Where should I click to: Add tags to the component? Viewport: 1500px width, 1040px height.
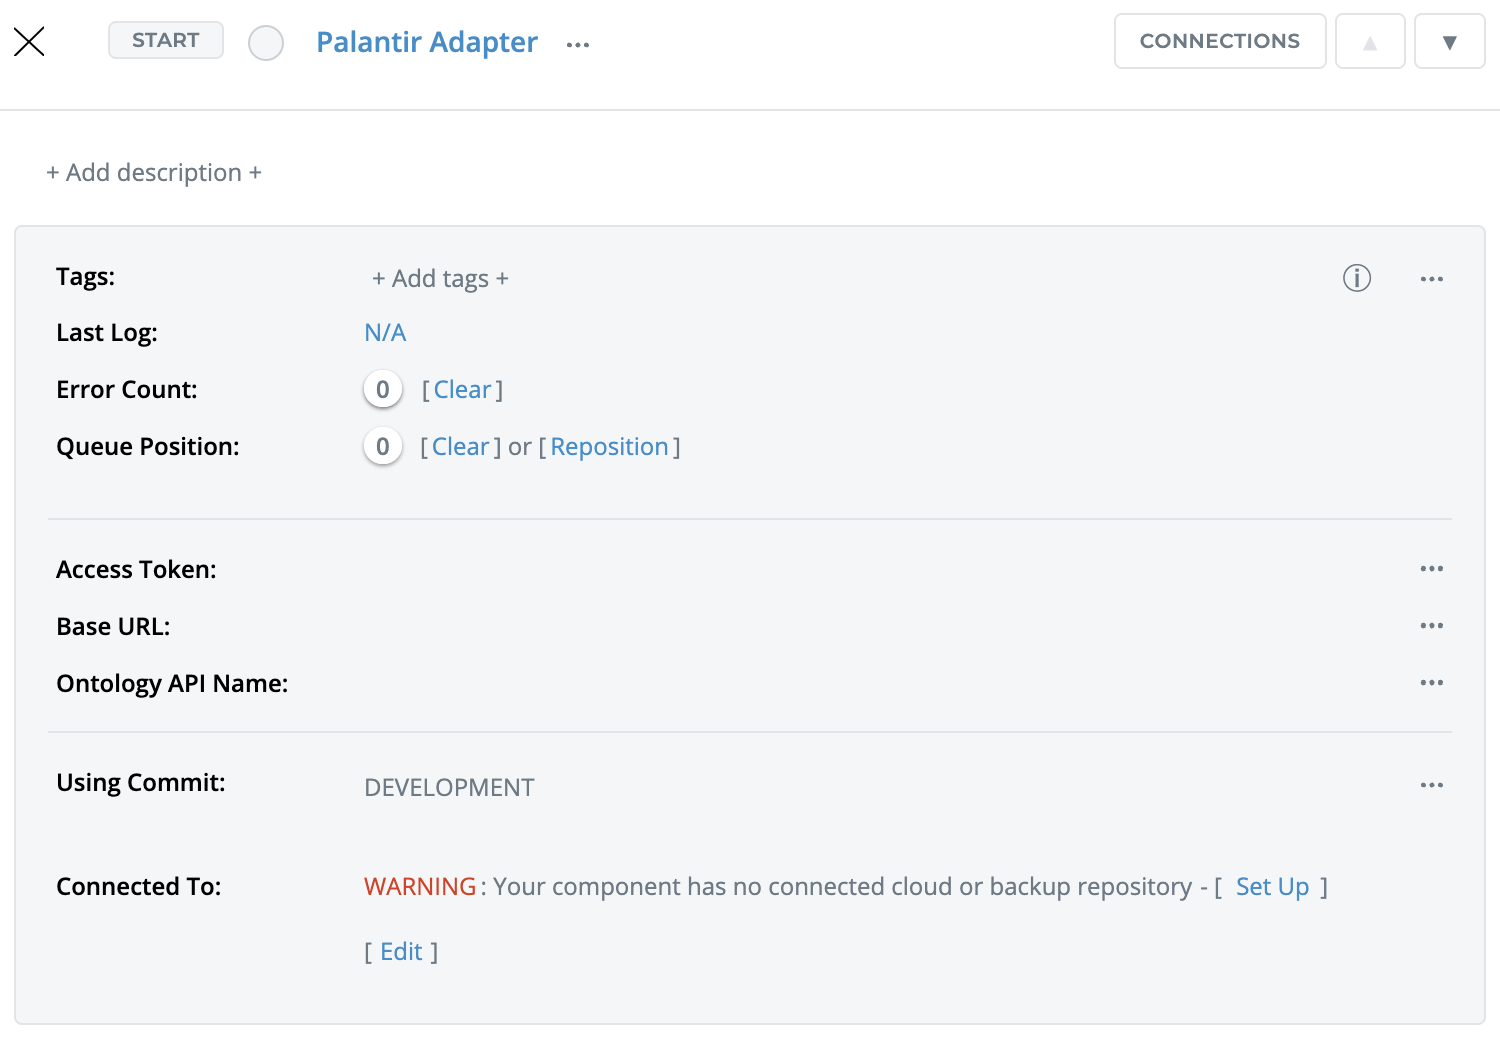coord(440,279)
